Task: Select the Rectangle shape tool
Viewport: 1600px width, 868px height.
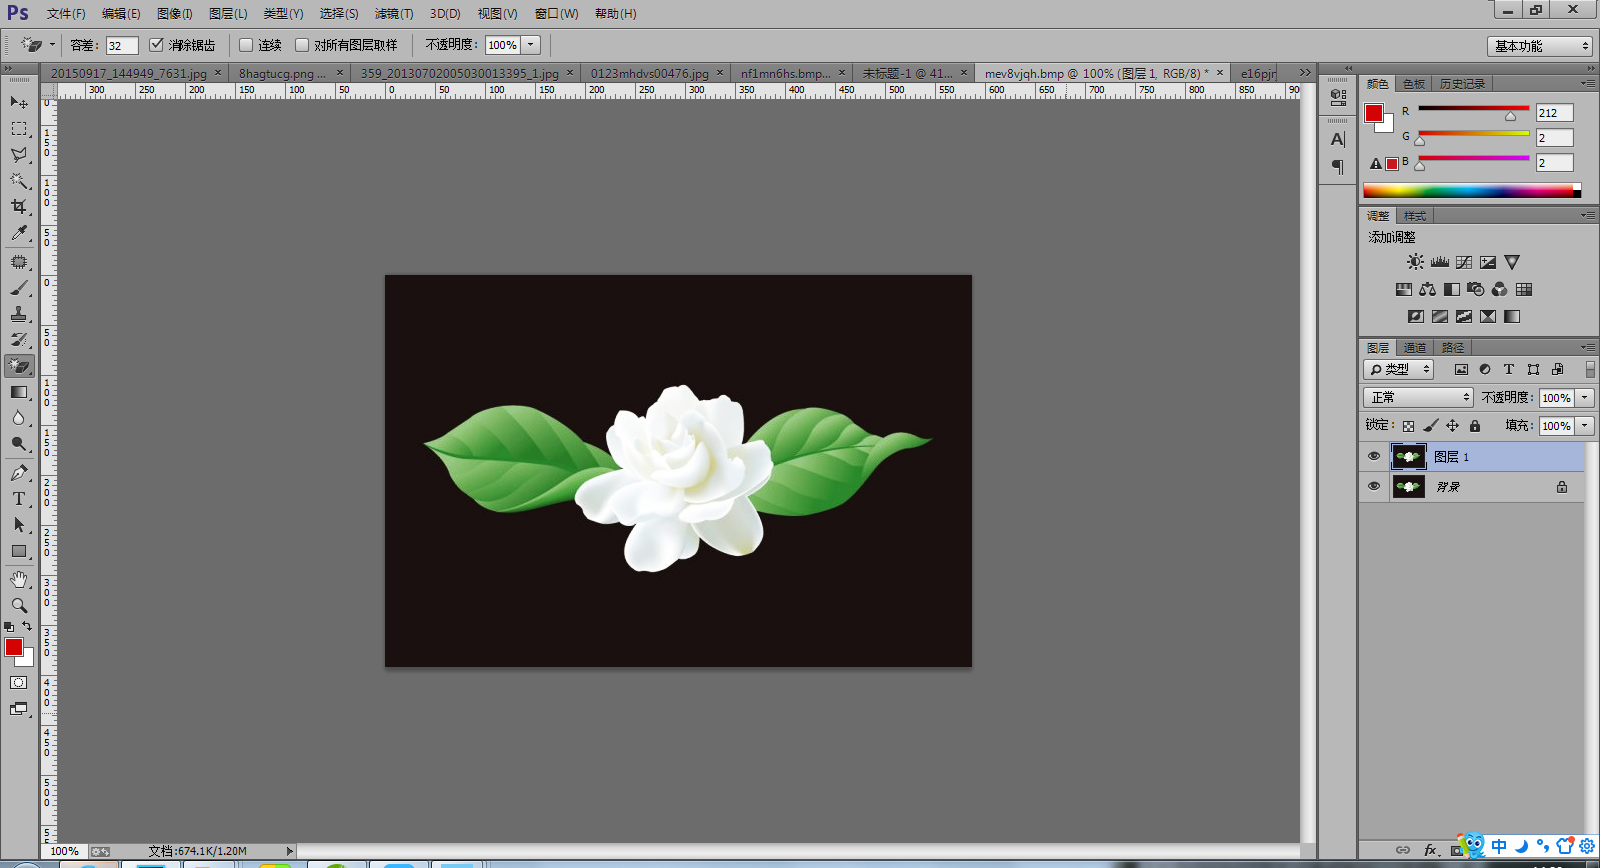Action: [x=19, y=551]
